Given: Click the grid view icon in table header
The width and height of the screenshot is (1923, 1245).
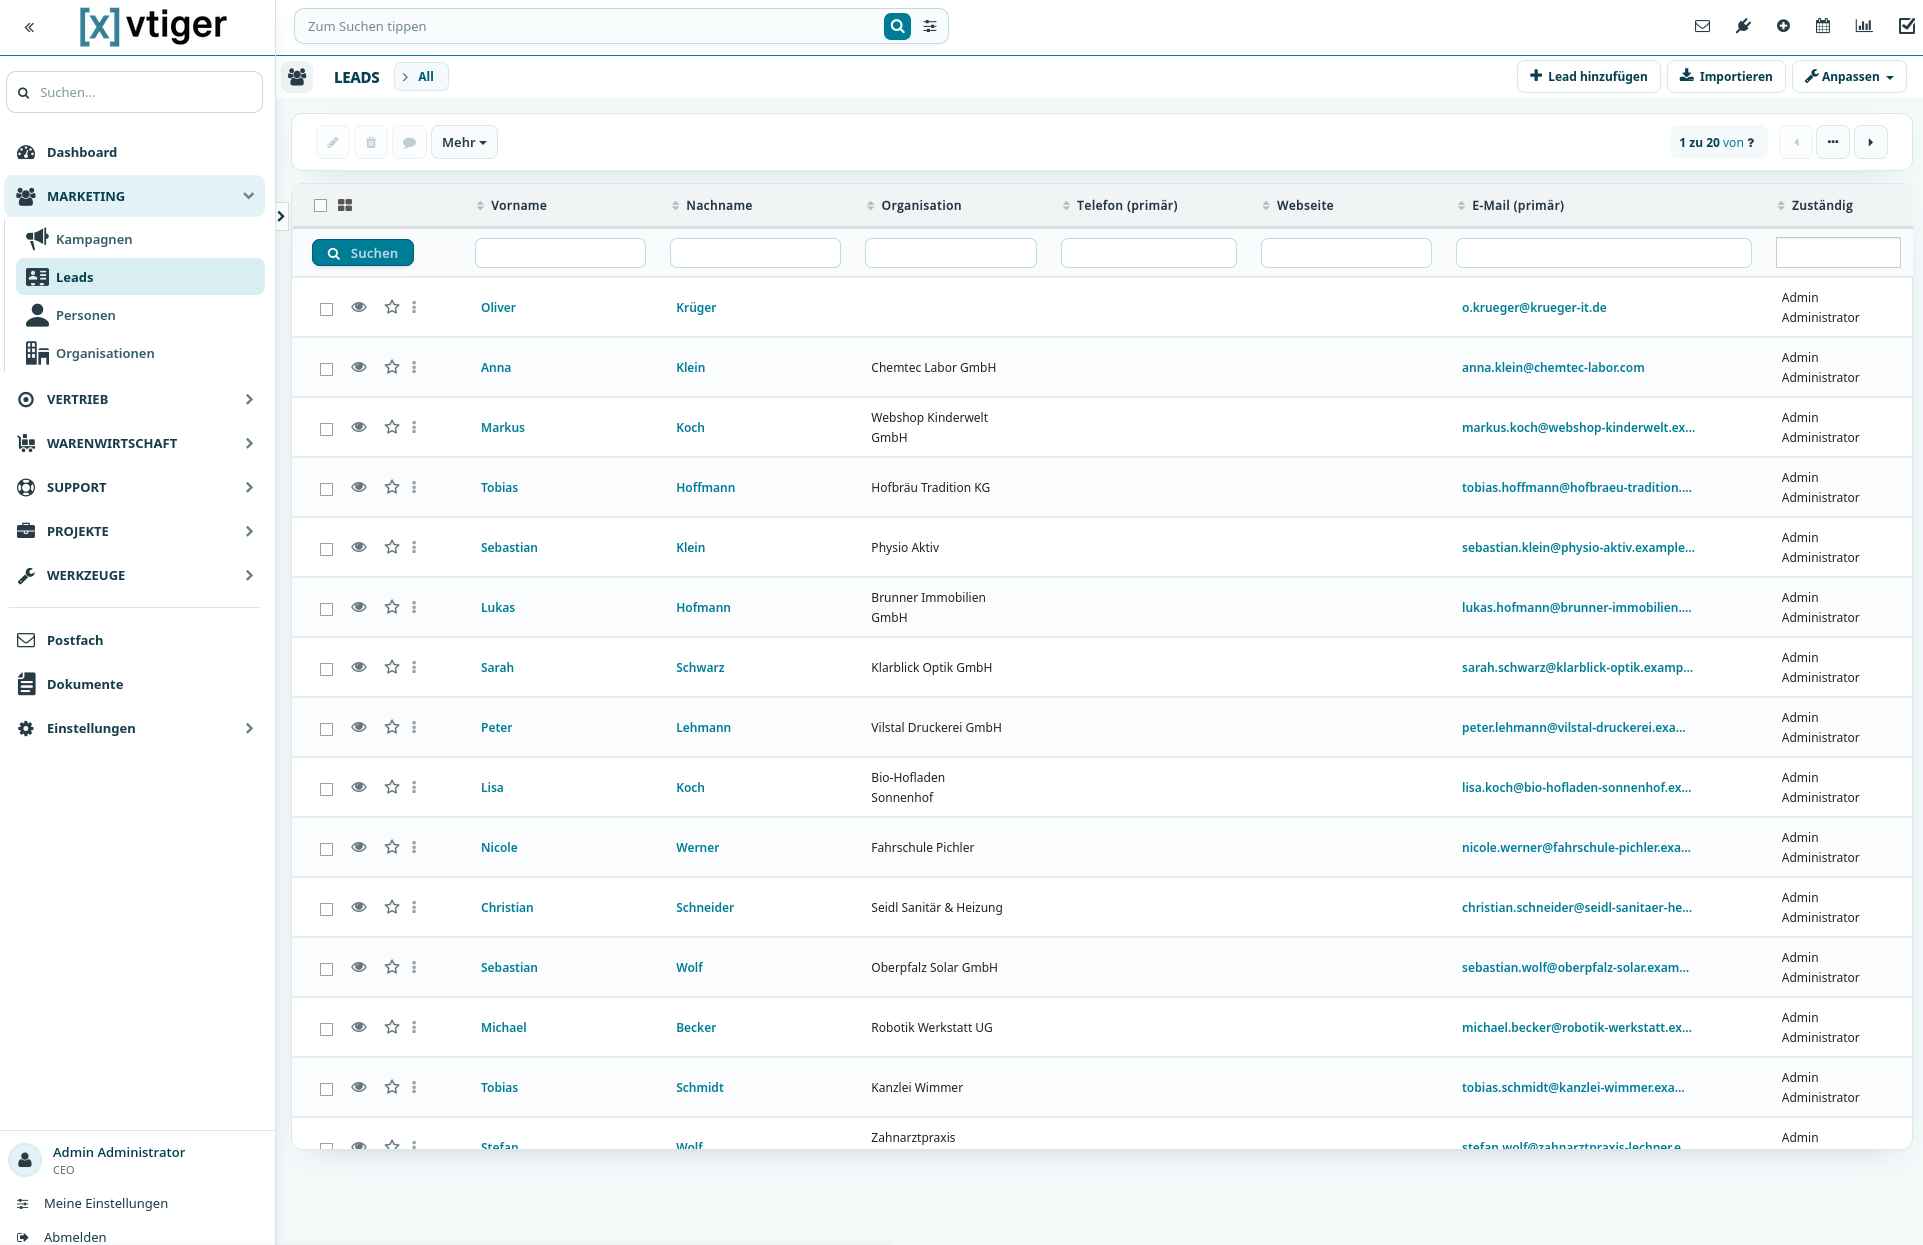Looking at the screenshot, I should pos(345,205).
